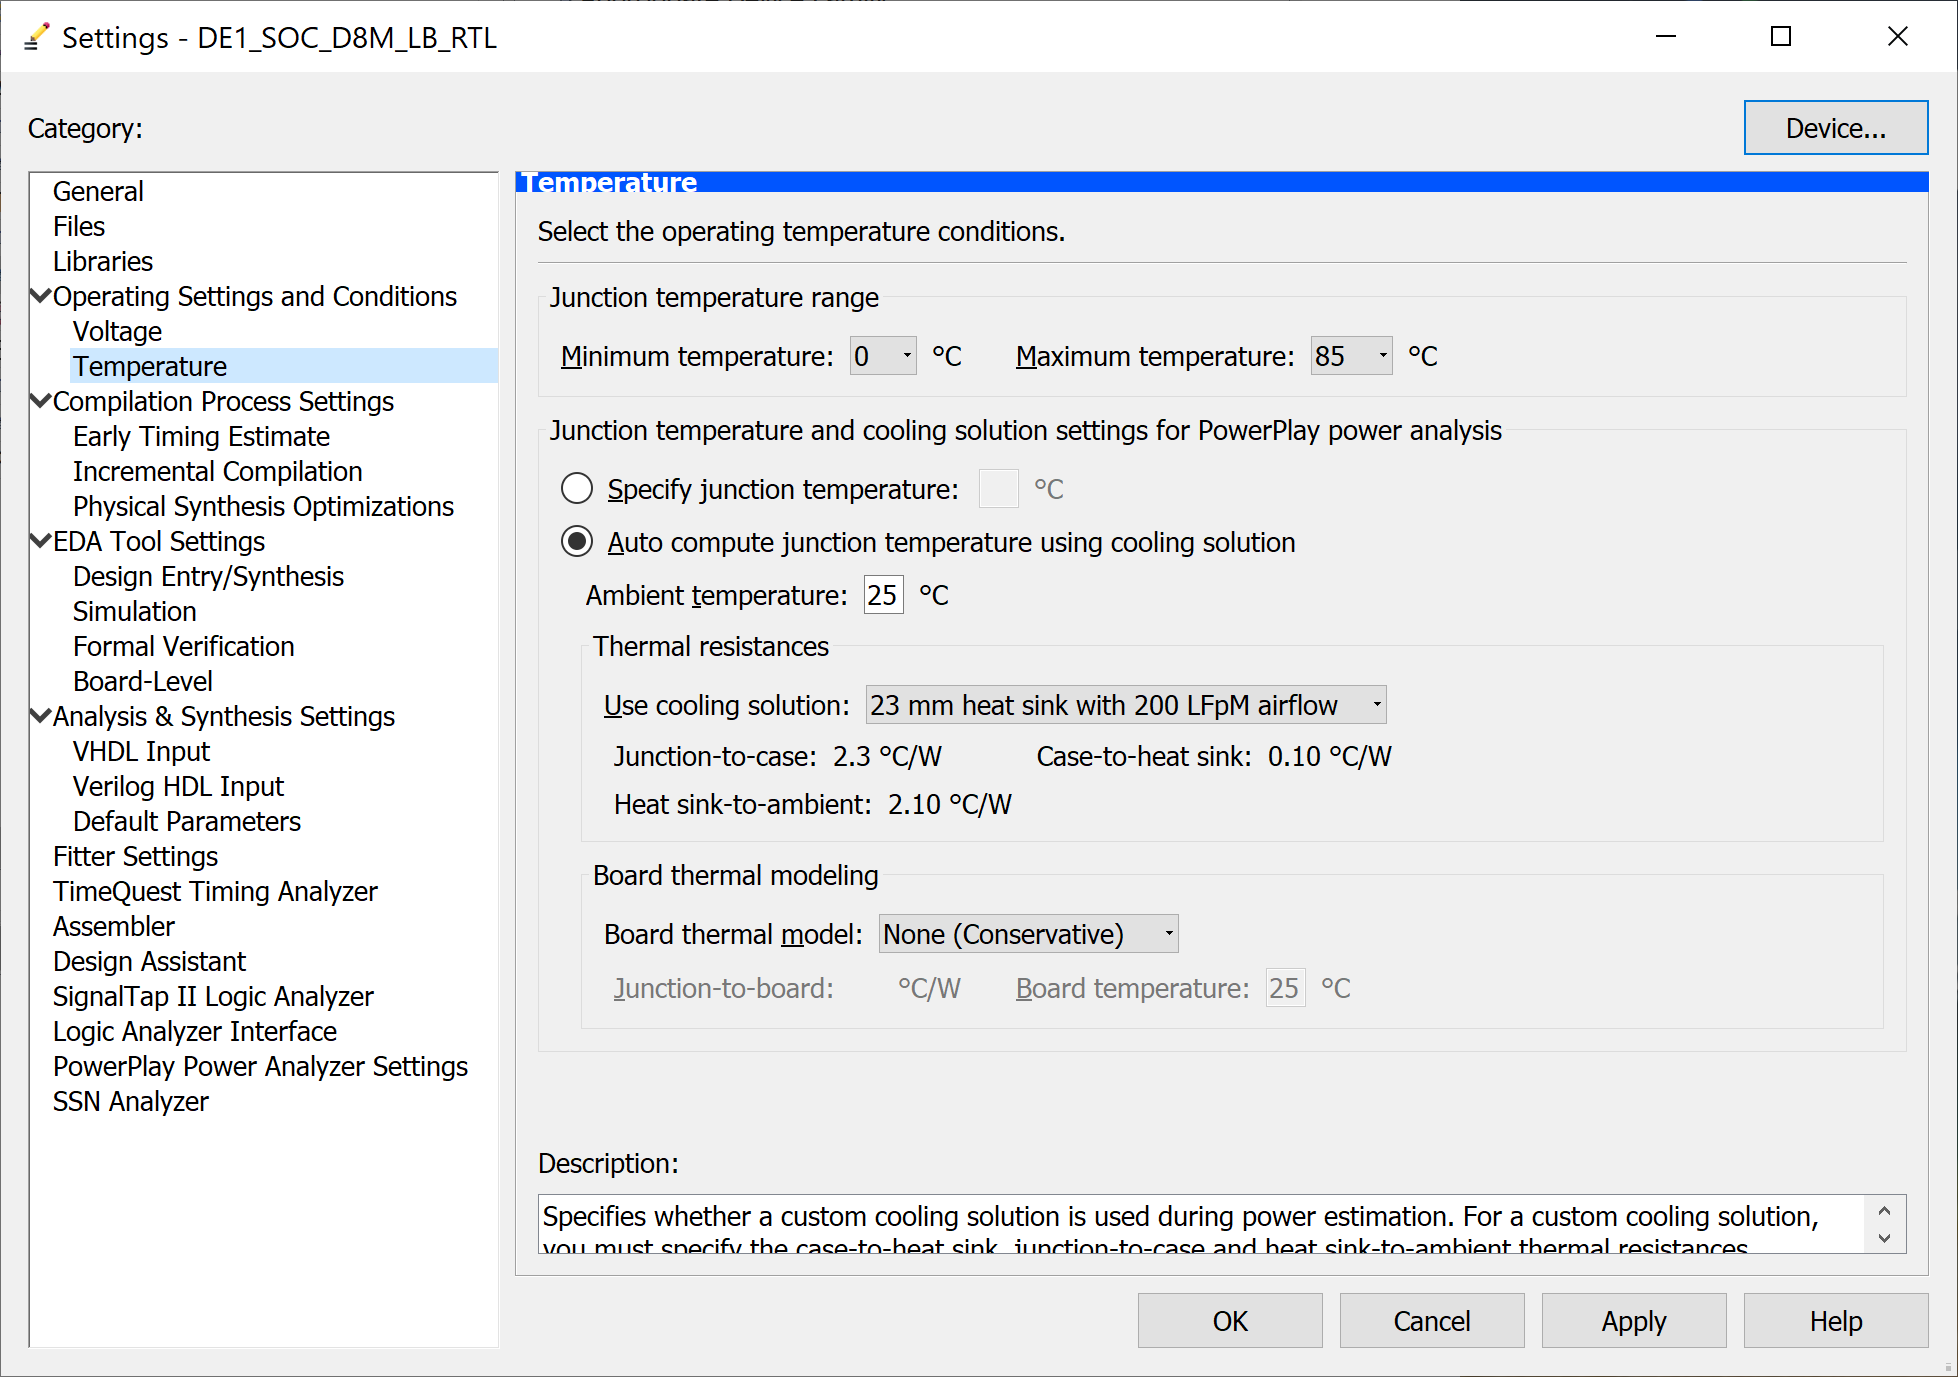
Task: Select Voltage in the category tree
Action: point(117,331)
